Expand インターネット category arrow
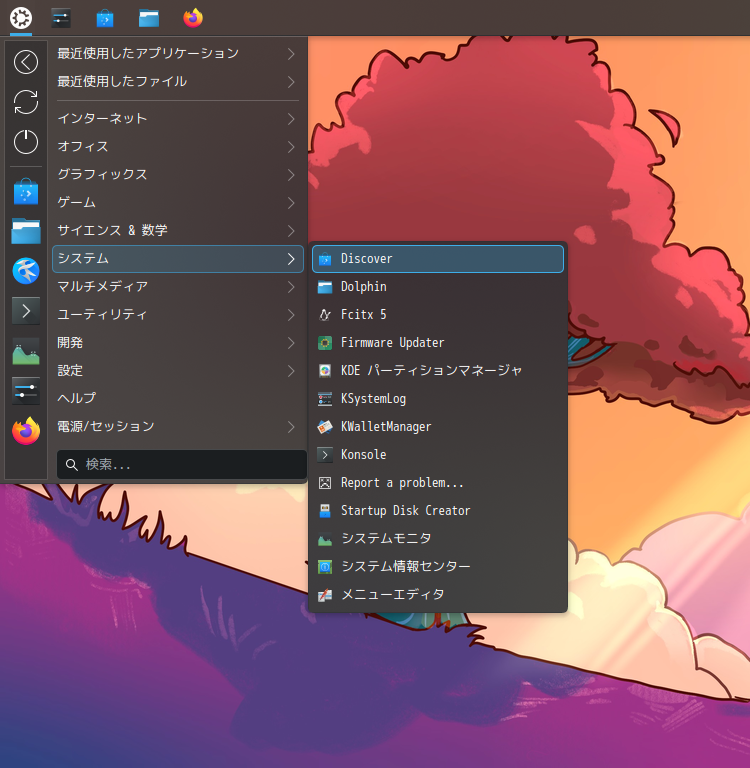 coord(291,119)
